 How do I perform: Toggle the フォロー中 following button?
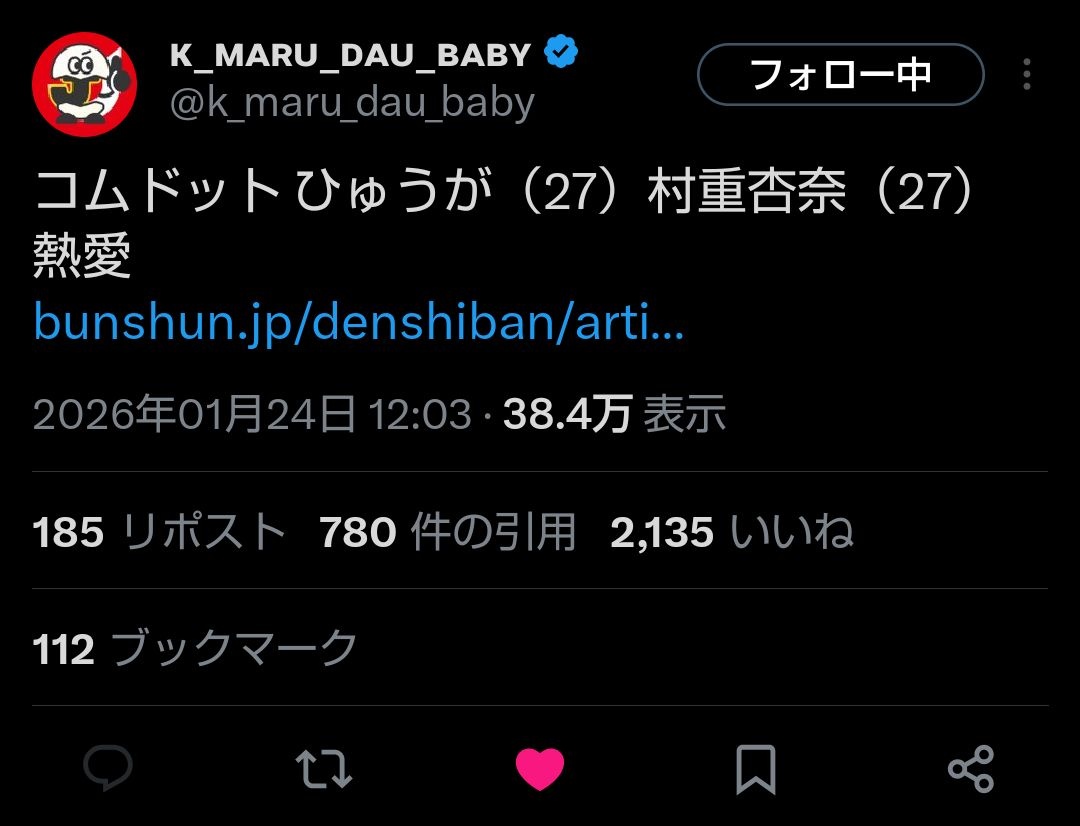[x=840, y=74]
